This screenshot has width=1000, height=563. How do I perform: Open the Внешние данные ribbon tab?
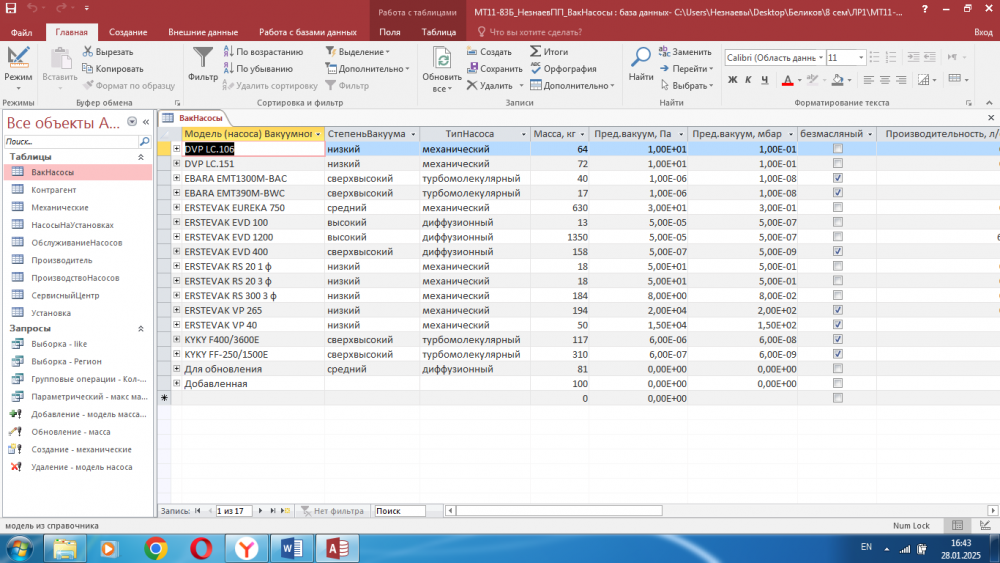pyautogui.click(x=203, y=32)
